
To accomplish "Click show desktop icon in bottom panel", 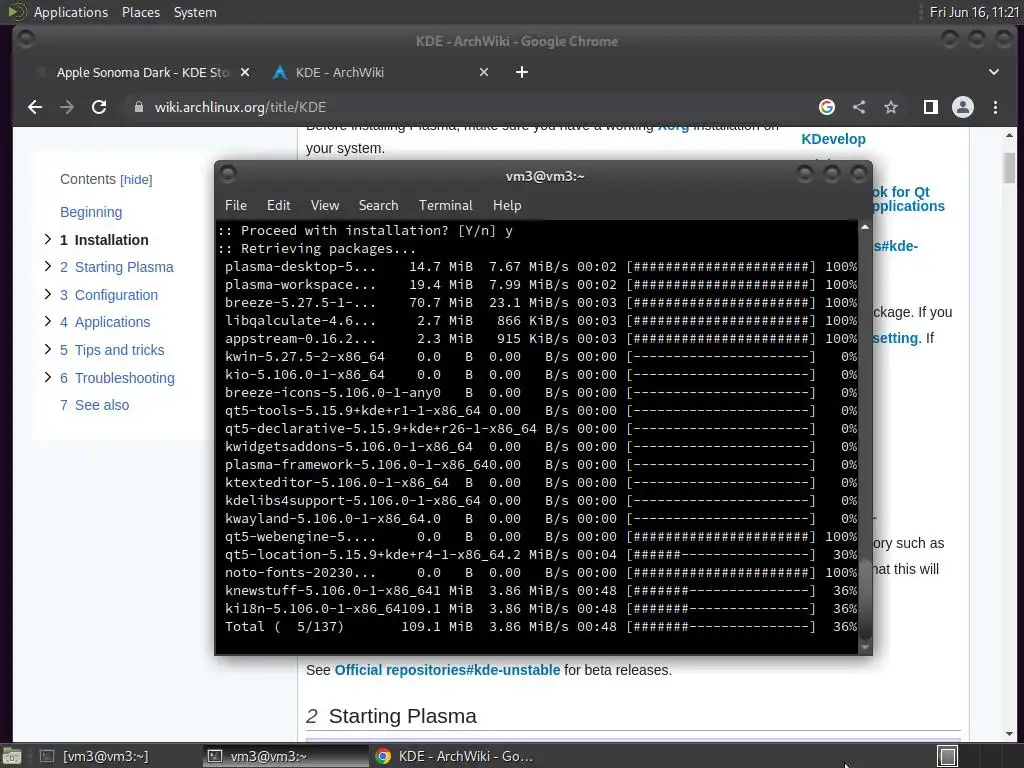I will point(12,756).
